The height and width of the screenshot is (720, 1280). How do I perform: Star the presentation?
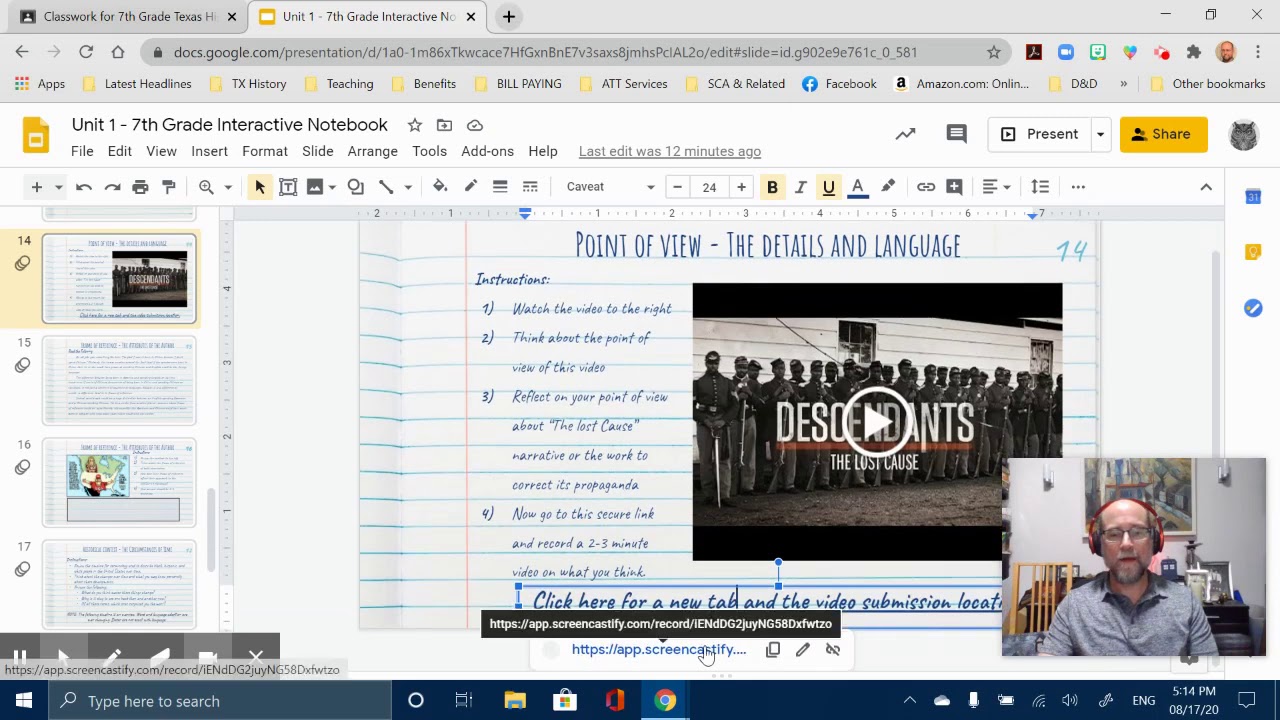pyautogui.click(x=414, y=125)
